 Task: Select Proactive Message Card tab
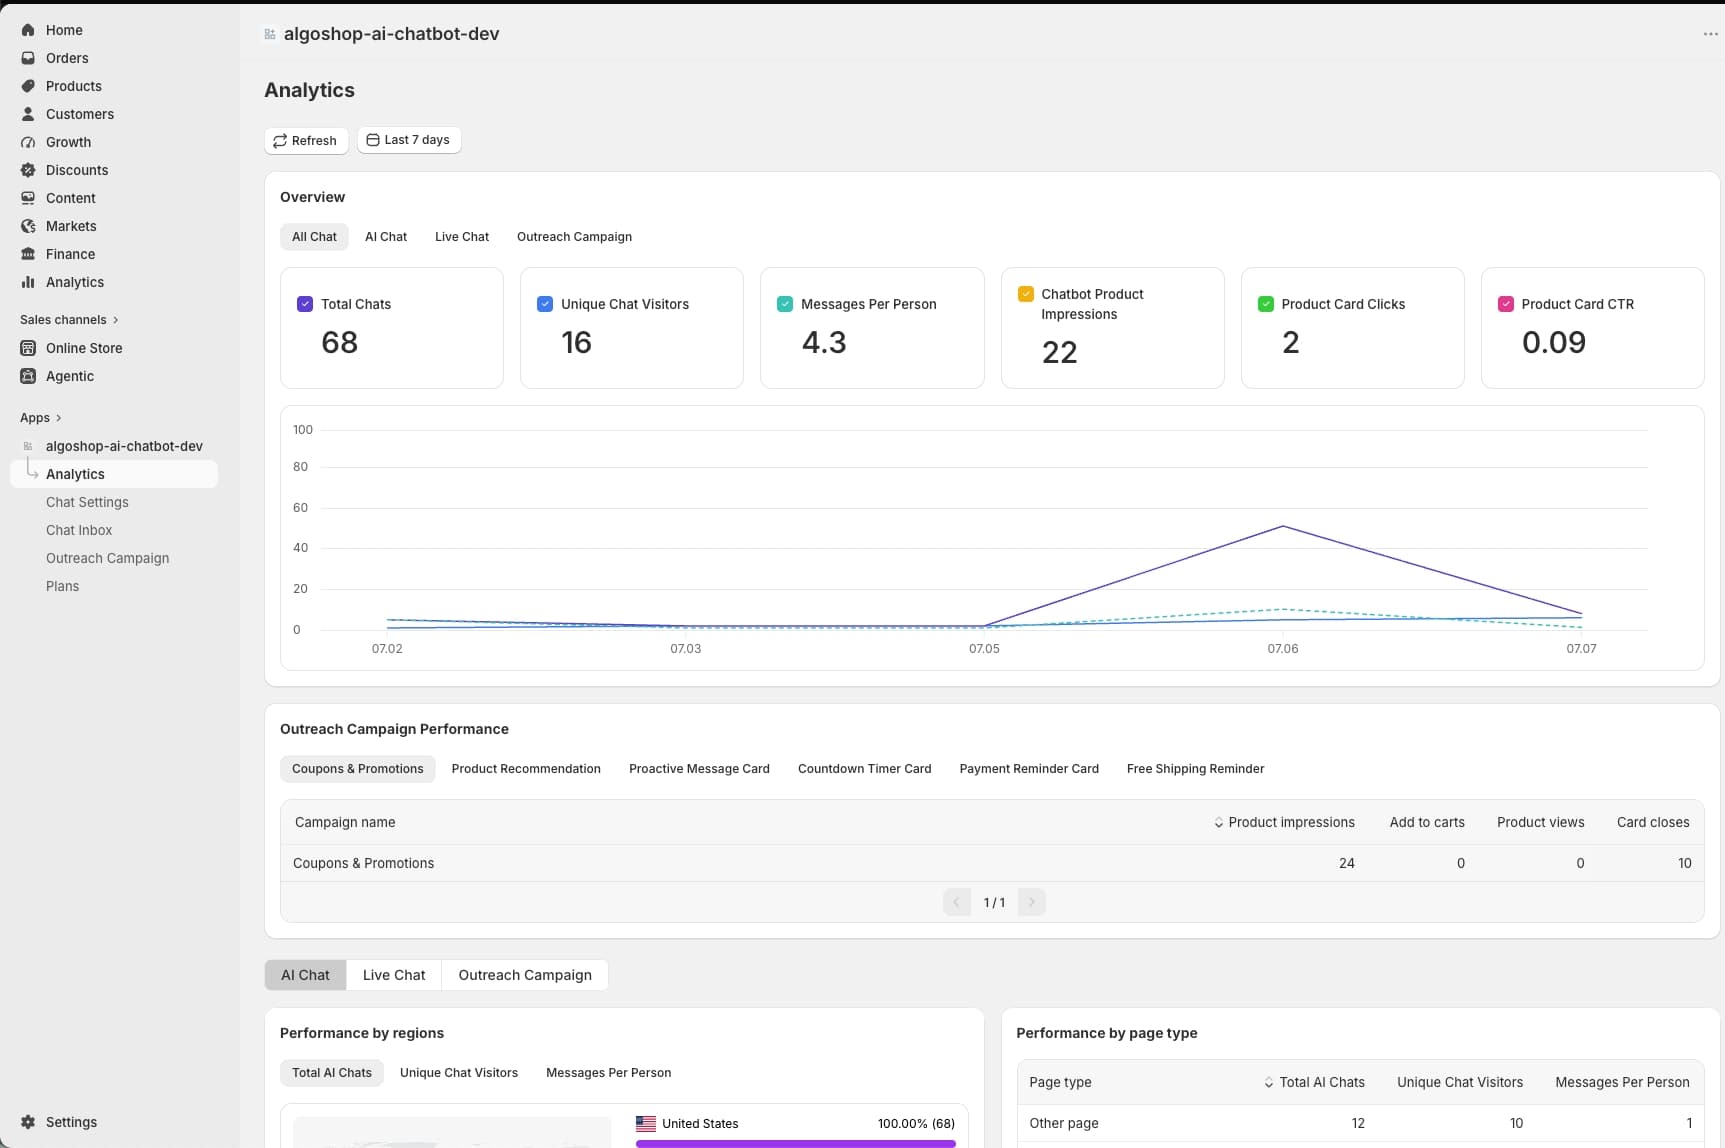[699, 769]
